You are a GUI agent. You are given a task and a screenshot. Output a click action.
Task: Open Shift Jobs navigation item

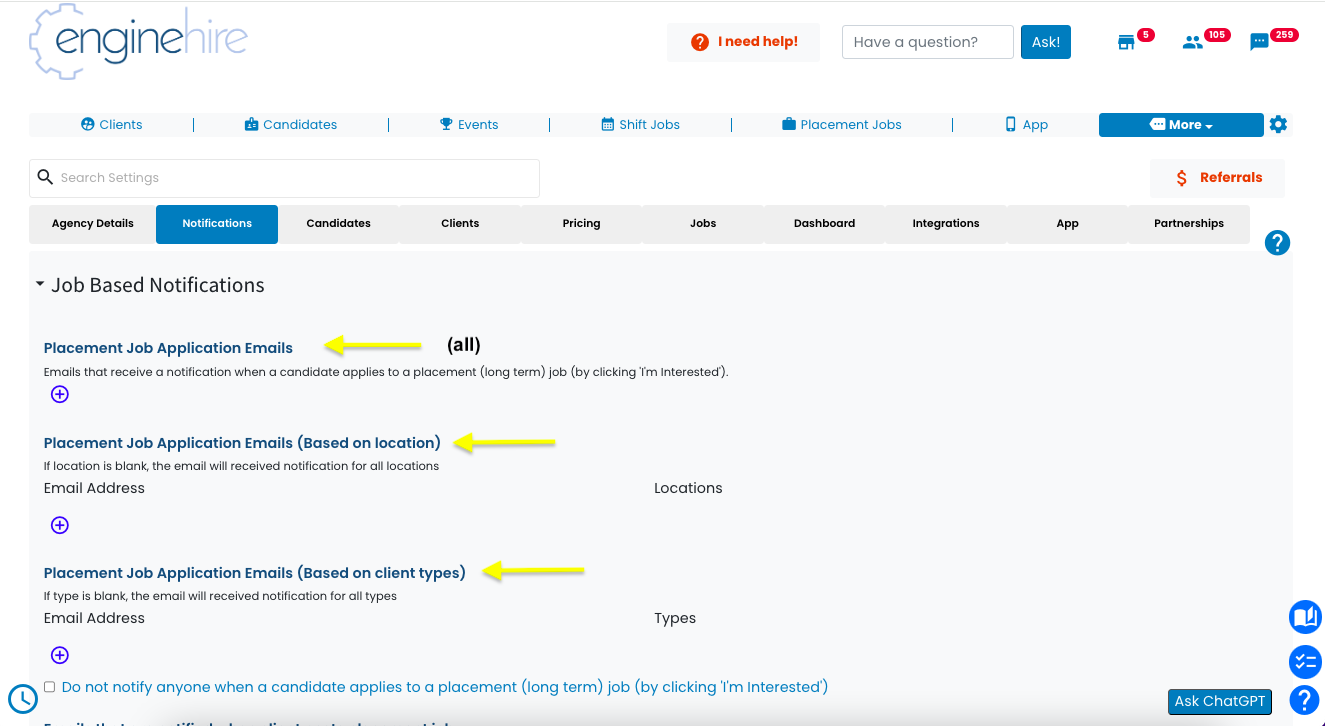pyautogui.click(x=640, y=125)
